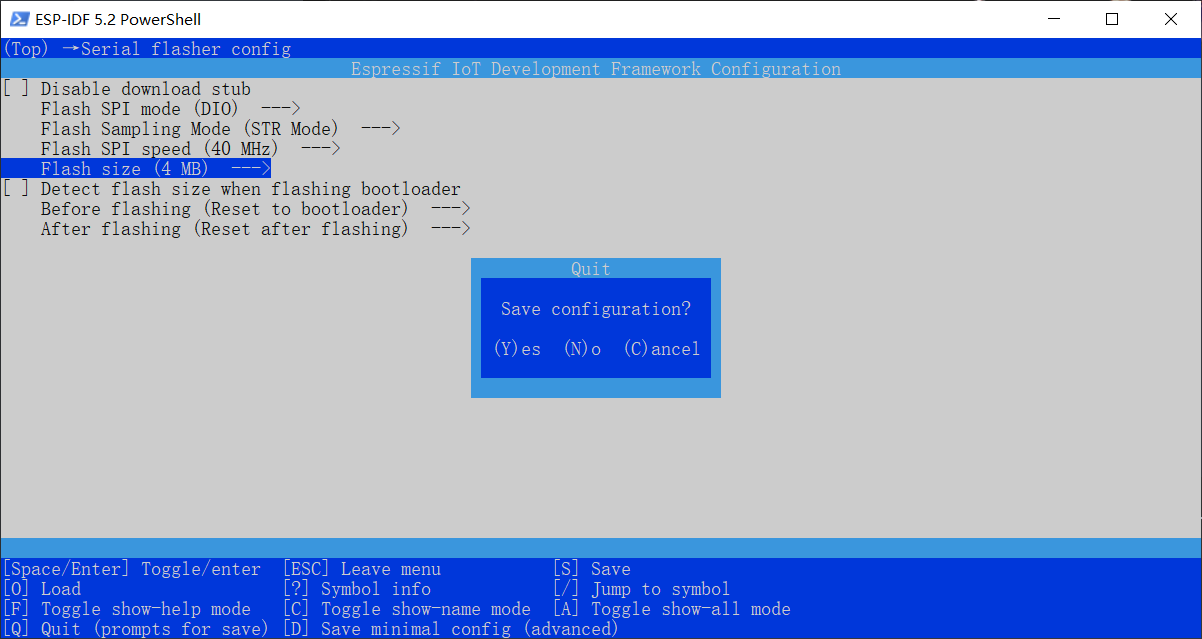This screenshot has height=639, width=1202.
Task: Choose (Y)es in the Save configuration dialog
Action: [x=517, y=349]
